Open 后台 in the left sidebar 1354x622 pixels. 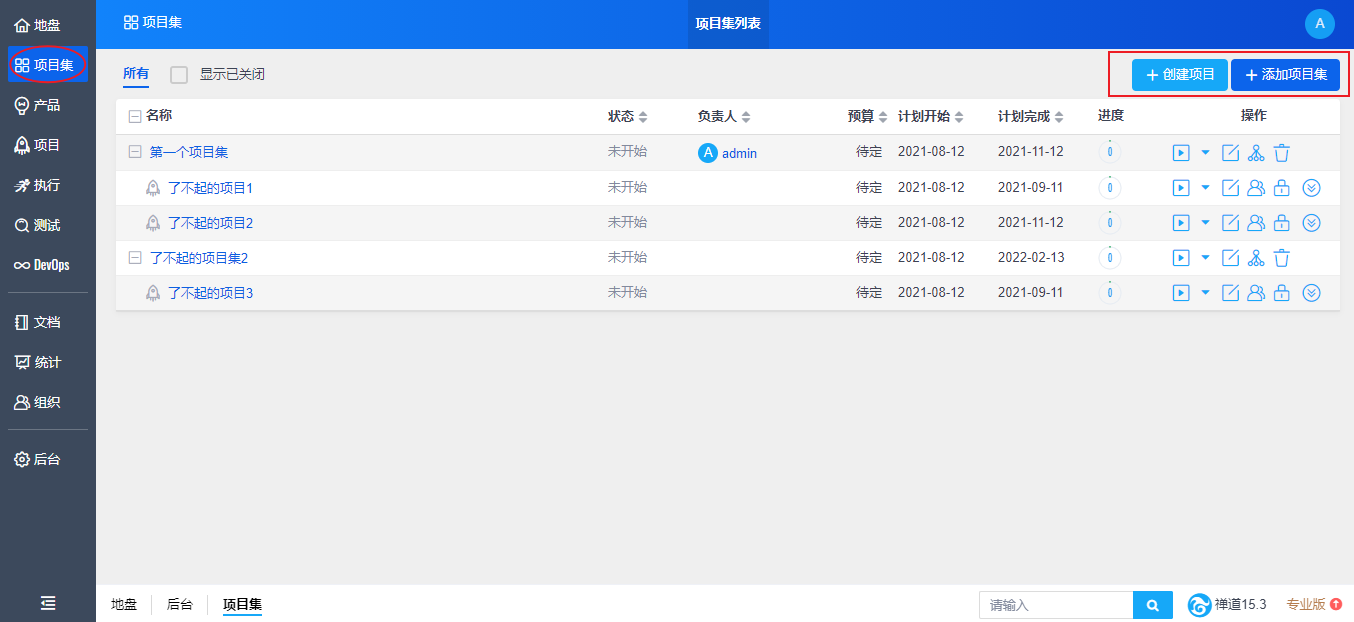click(x=48, y=459)
